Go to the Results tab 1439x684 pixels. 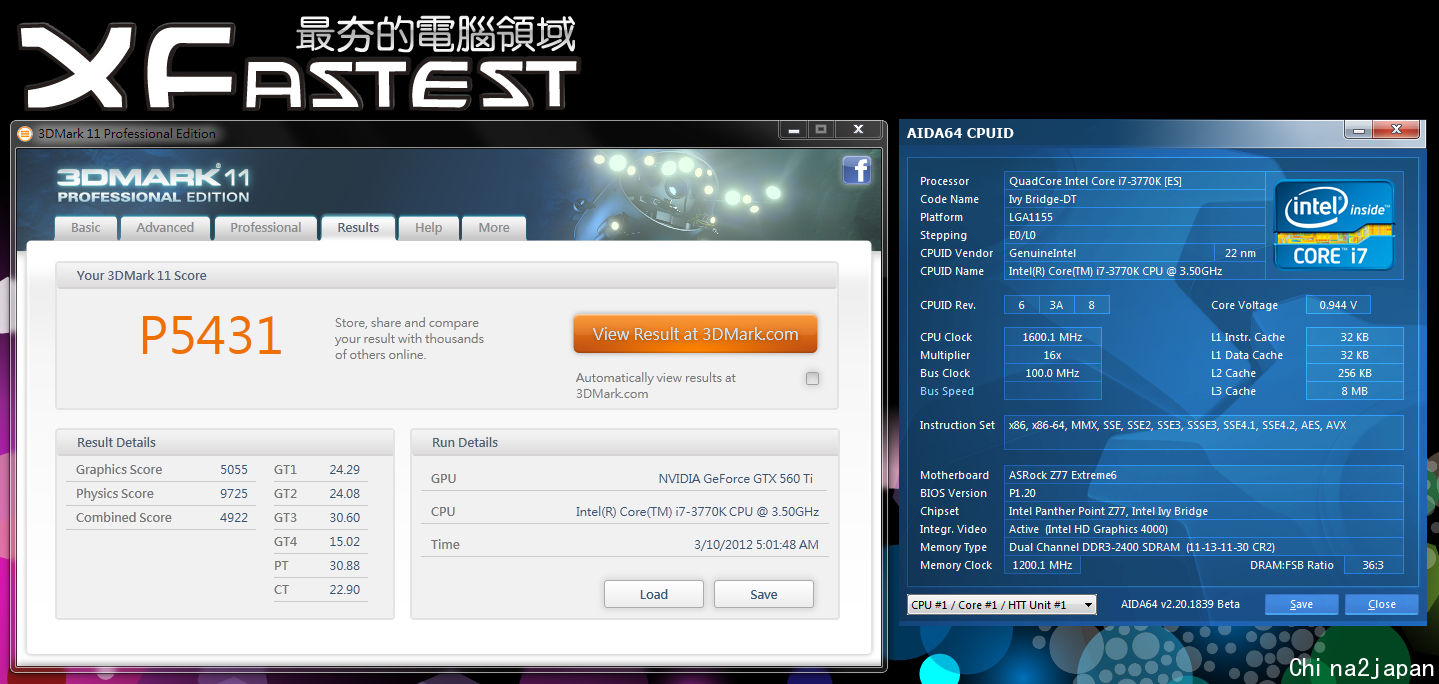(x=358, y=228)
